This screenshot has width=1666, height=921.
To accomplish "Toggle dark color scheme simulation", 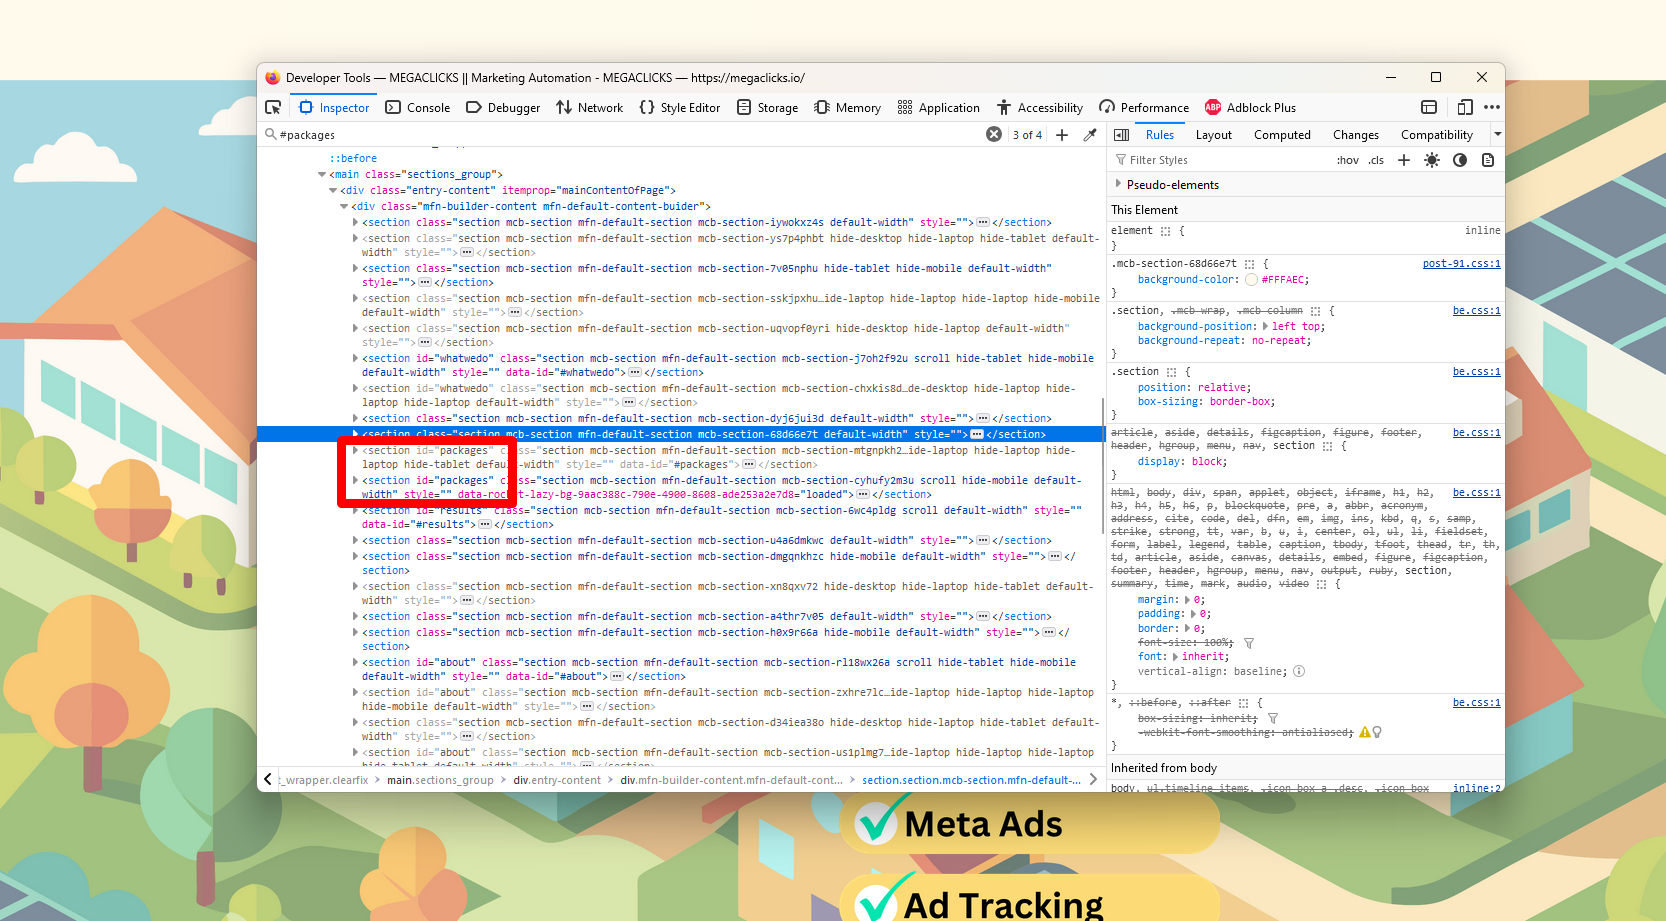I will click(1460, 160).
